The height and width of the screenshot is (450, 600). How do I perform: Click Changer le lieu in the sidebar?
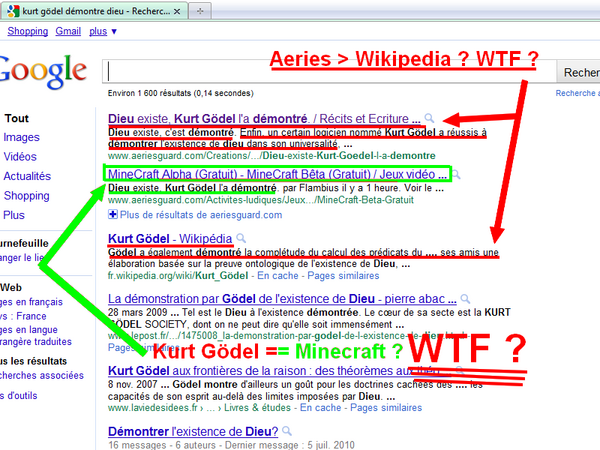click(22, 258)
